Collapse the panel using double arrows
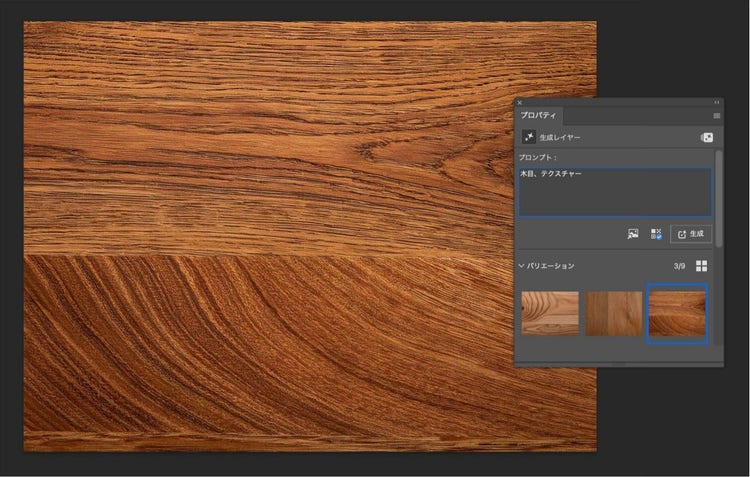This screenshot has height=477, width=750. point(716,102)
